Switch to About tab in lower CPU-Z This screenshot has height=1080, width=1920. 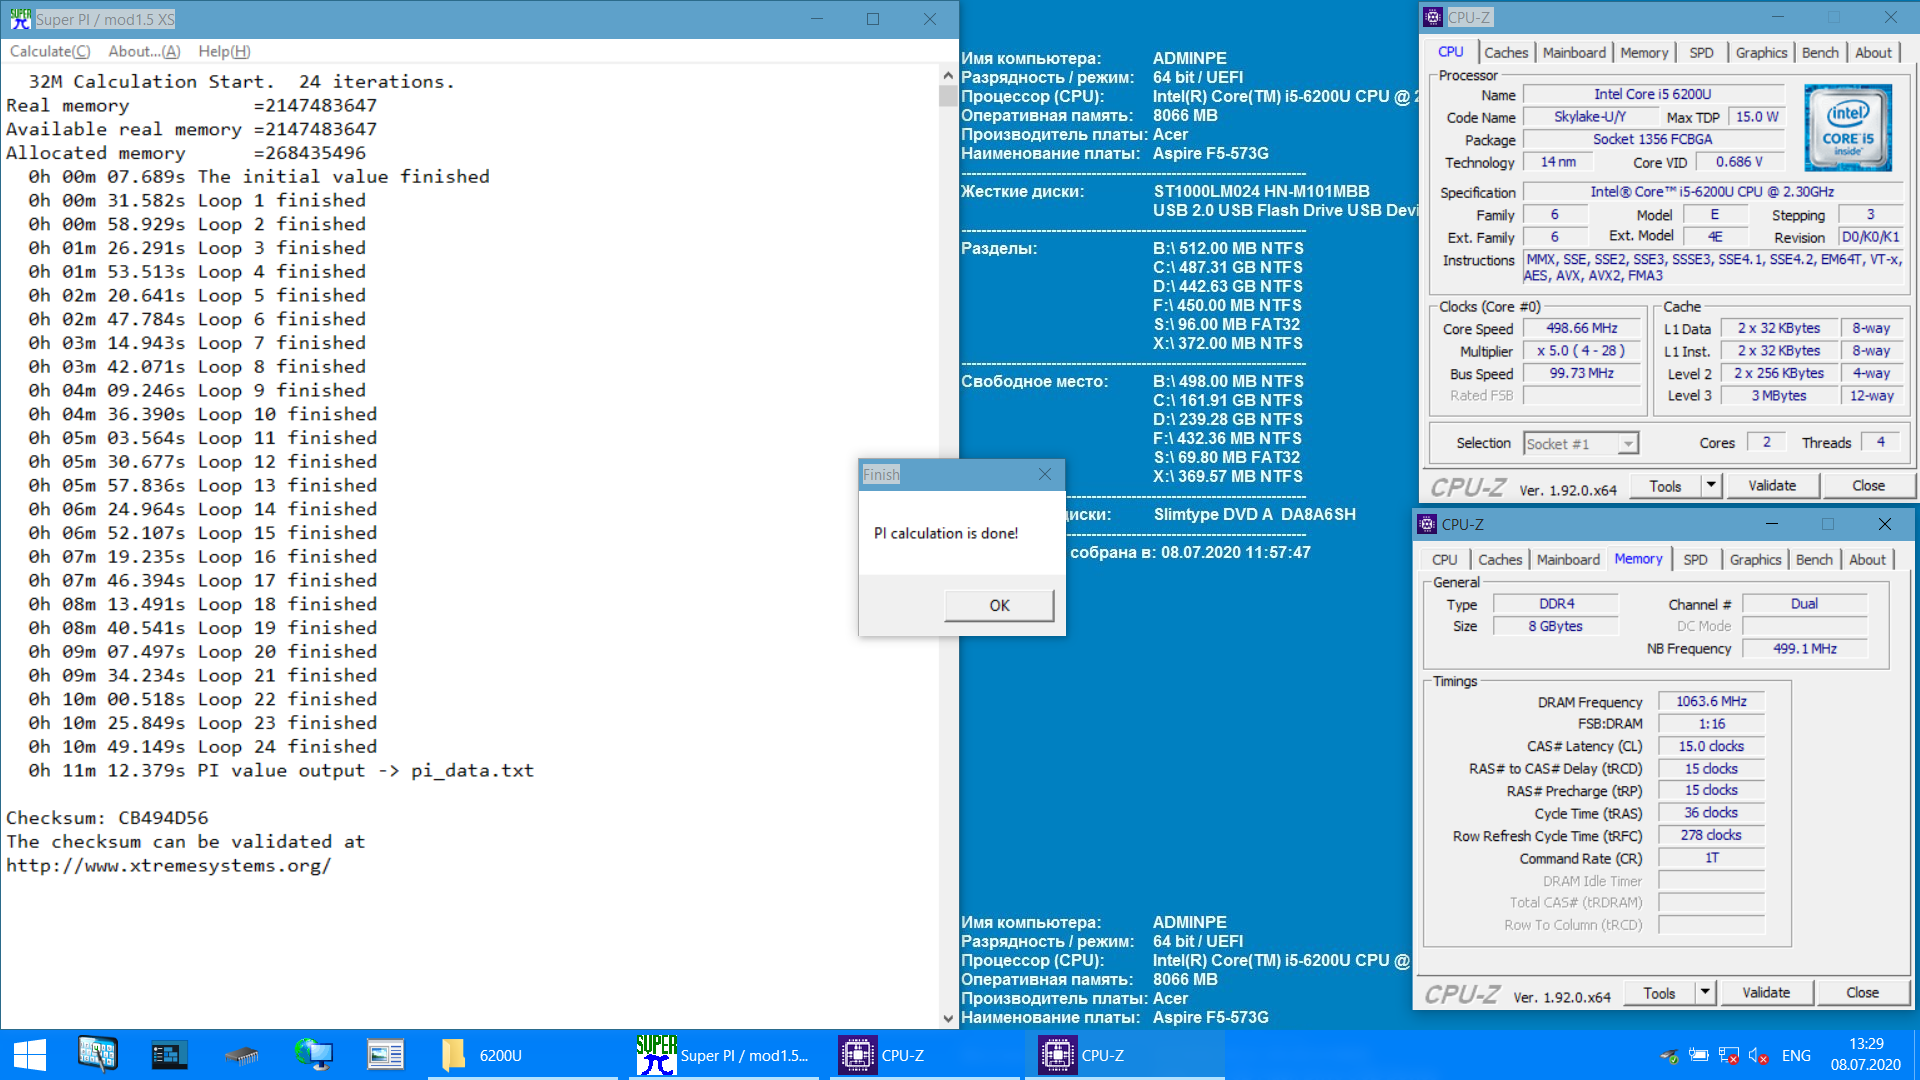point(1867,560)
